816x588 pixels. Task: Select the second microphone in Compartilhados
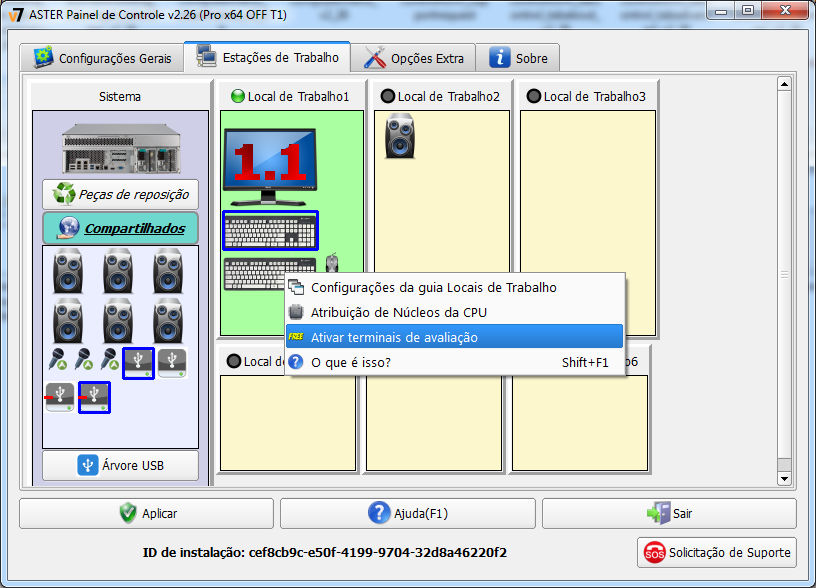[84, 360]
